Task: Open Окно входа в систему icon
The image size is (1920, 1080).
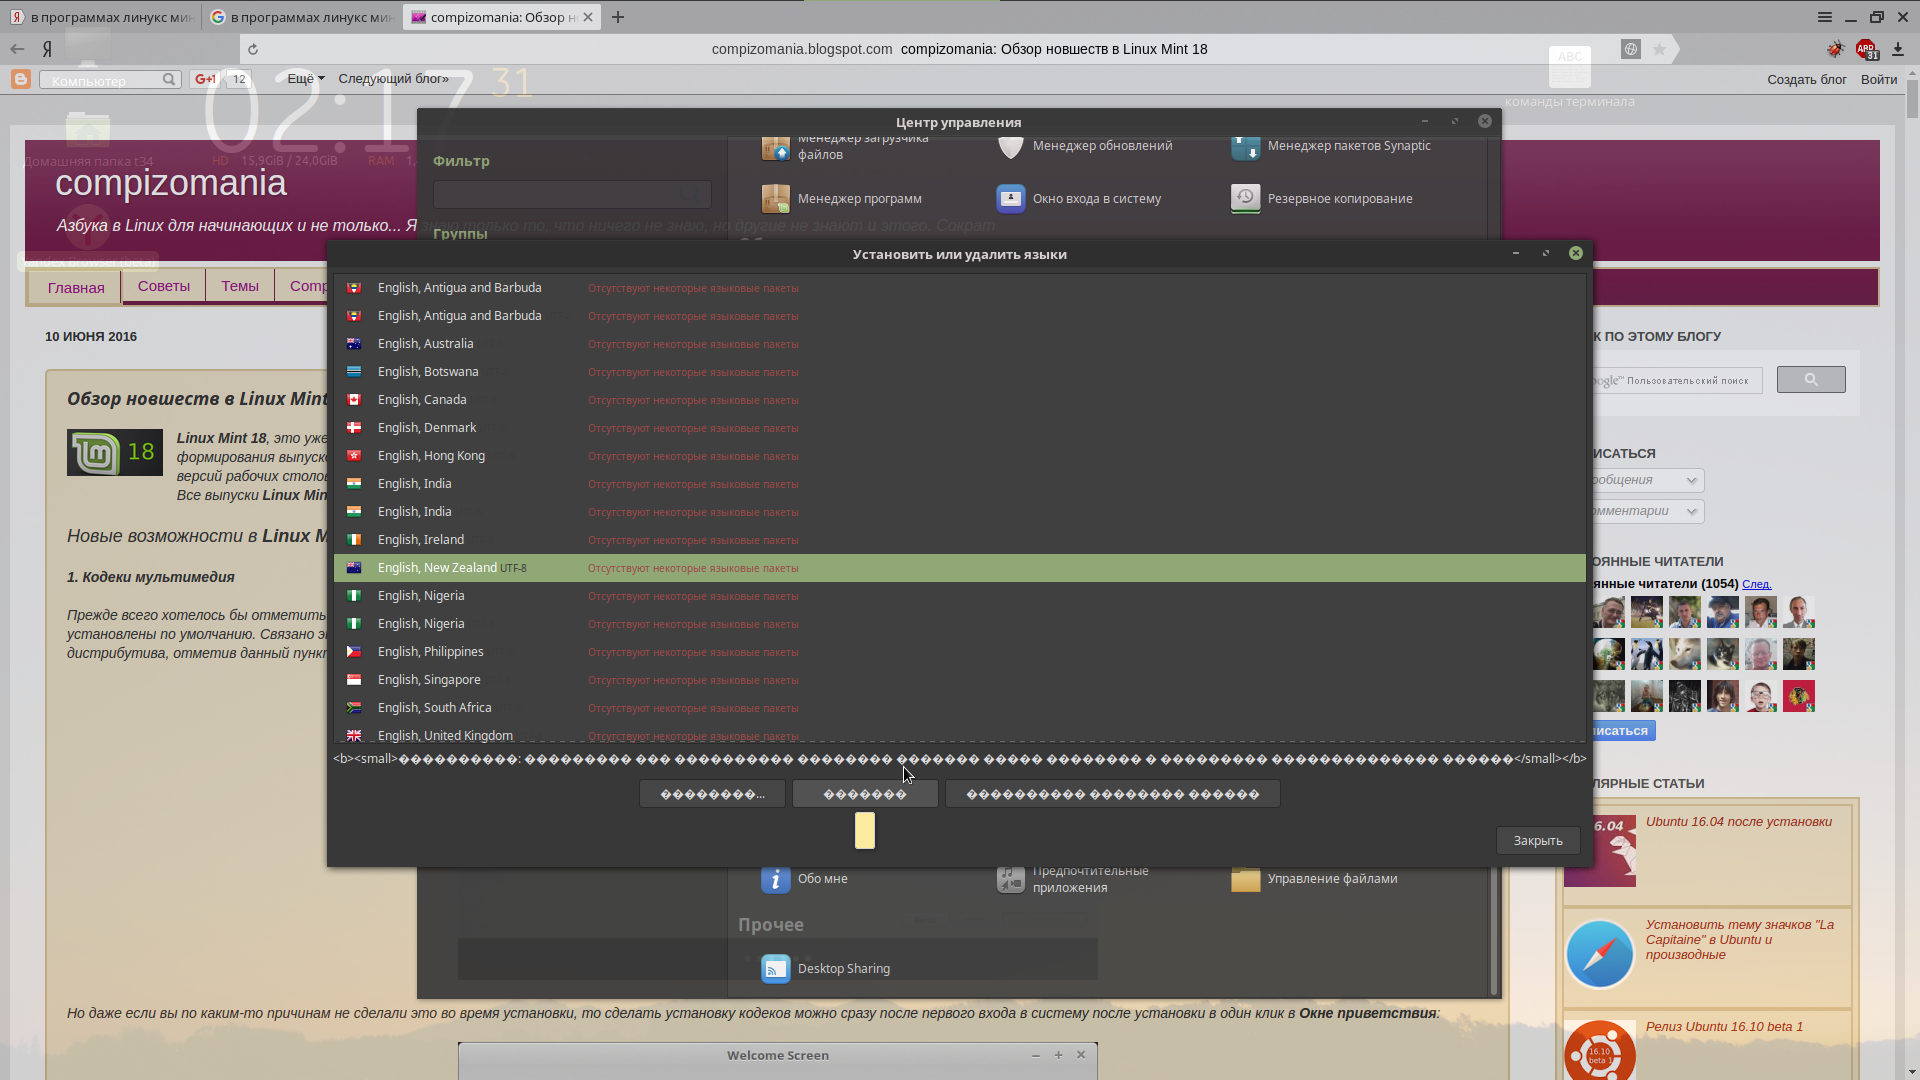Action: (x=1010, y=198)
